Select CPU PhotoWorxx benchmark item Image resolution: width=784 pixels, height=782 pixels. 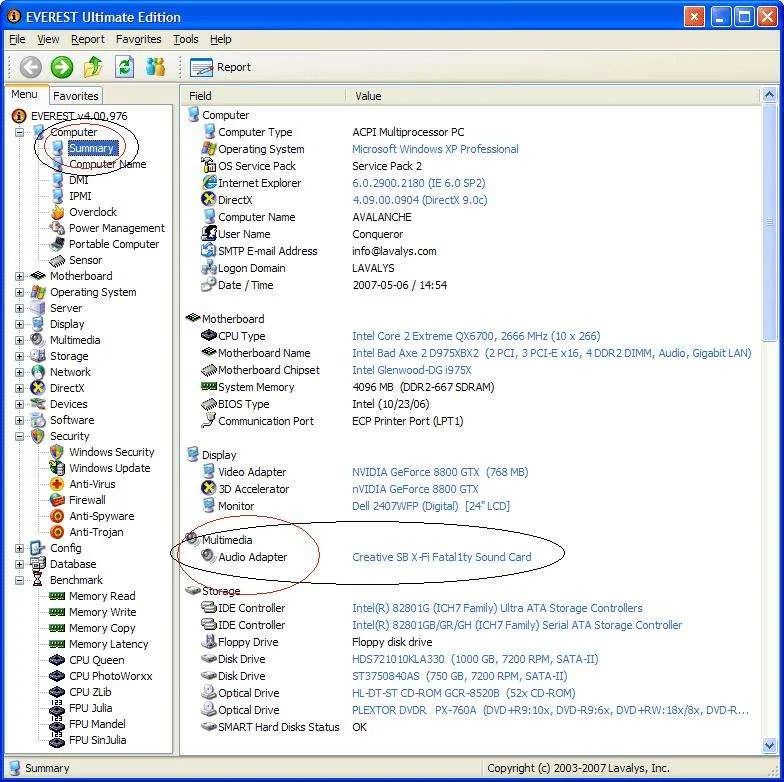[110, 676]
